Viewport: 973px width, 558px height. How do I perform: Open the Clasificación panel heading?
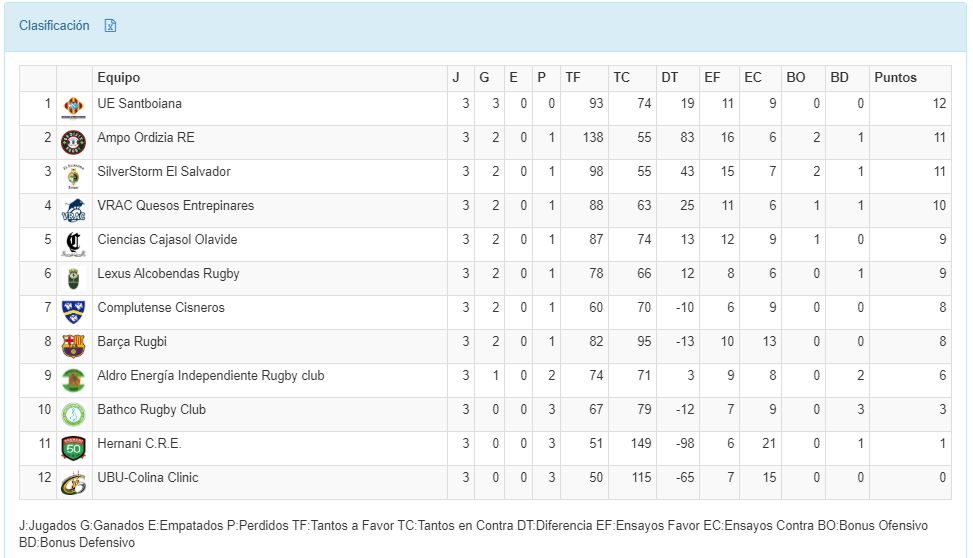54,26
